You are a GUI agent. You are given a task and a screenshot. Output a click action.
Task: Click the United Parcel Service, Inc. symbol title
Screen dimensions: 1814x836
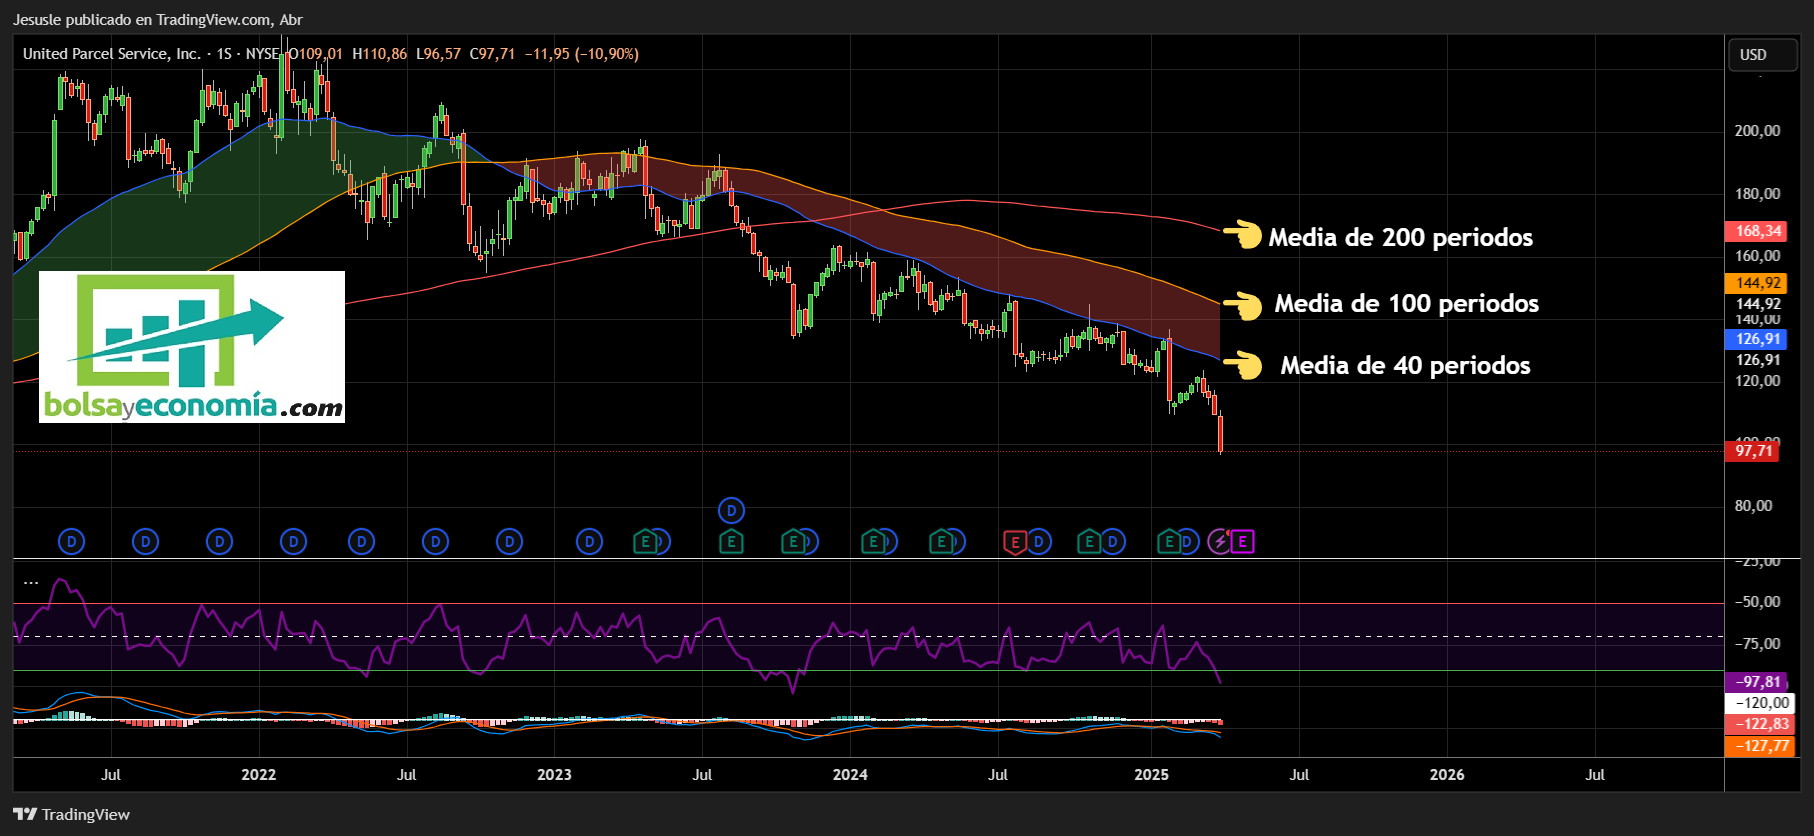tap(112, 54)
